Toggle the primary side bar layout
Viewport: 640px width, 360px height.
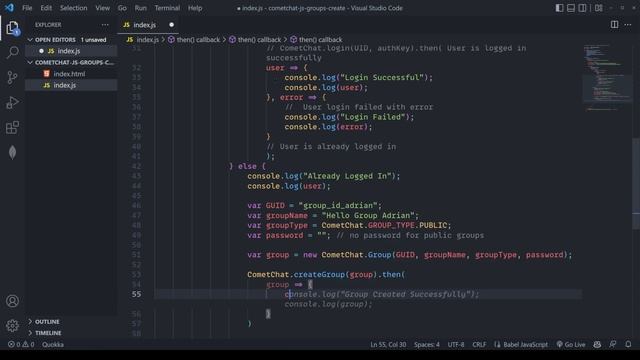click(x=560, y=8)
